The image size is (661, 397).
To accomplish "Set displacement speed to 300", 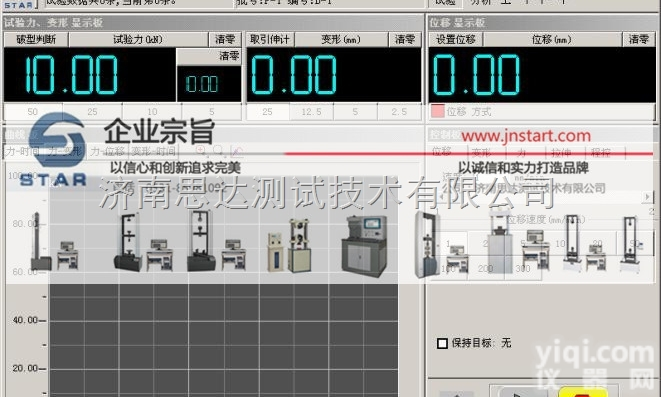I will tap(523, 268).
